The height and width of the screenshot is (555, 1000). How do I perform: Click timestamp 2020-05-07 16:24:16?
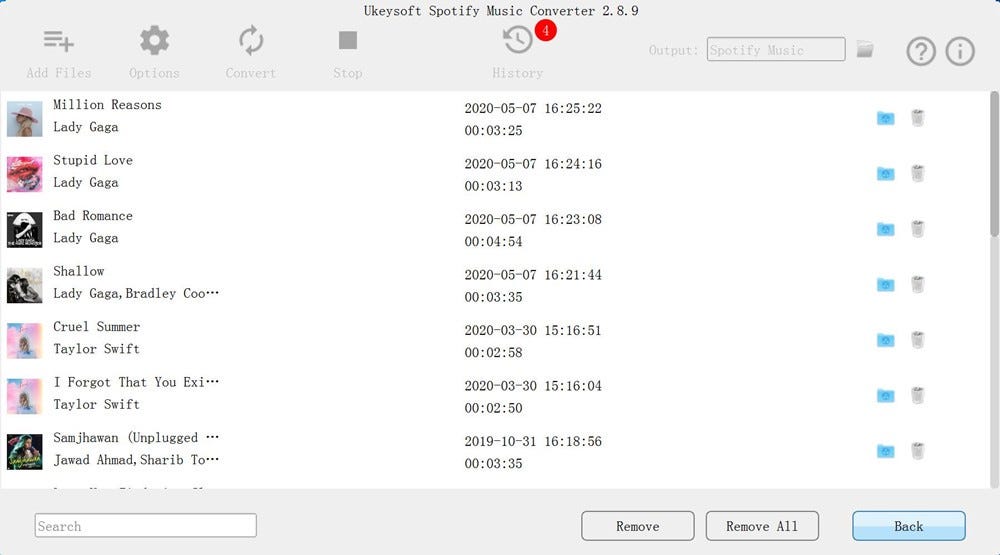coord(533,164)
